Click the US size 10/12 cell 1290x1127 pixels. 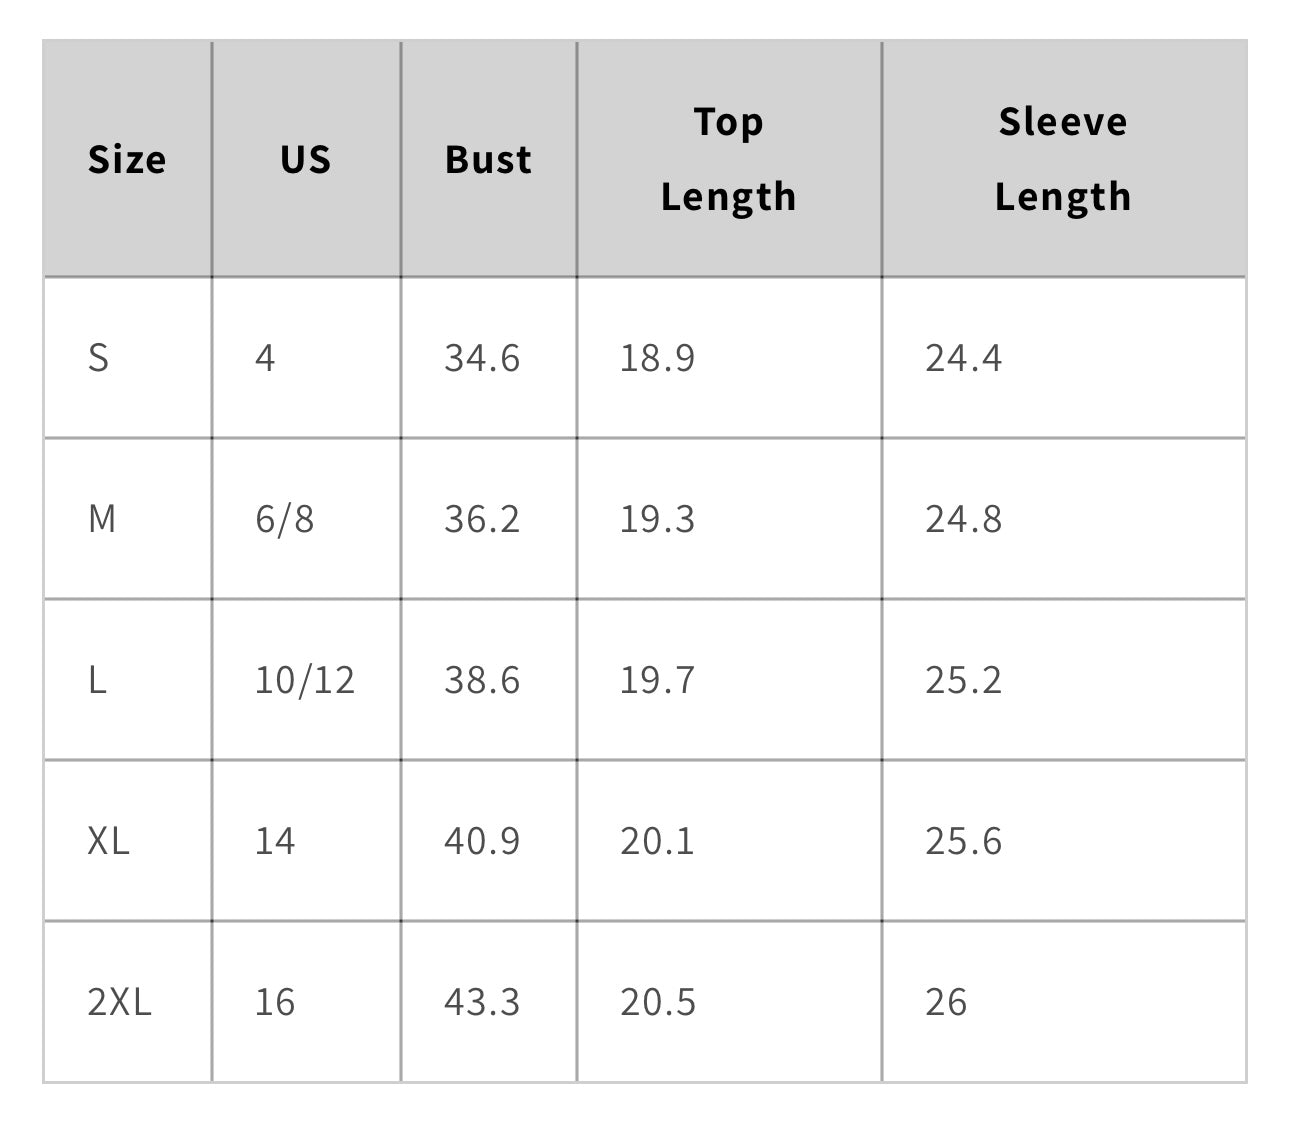[x=304, y=680]
